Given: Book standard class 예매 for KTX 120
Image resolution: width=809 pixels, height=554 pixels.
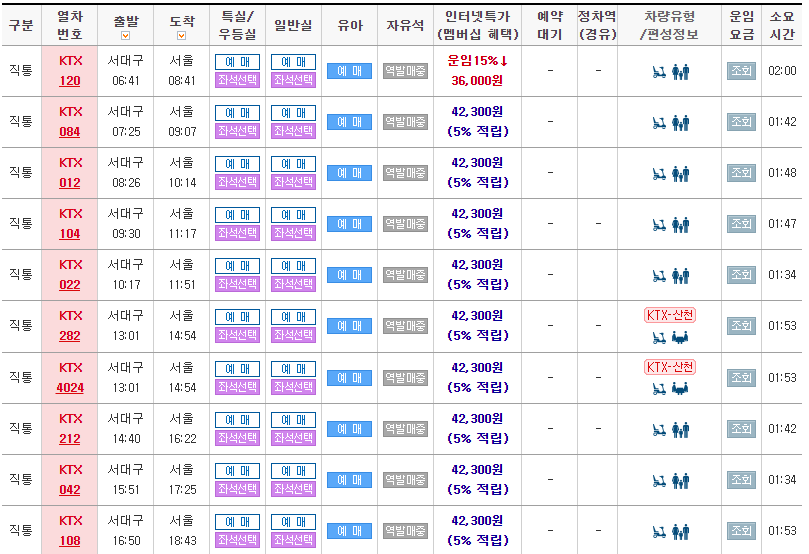Looking at the screenshot, I should (x=293, y=62).
